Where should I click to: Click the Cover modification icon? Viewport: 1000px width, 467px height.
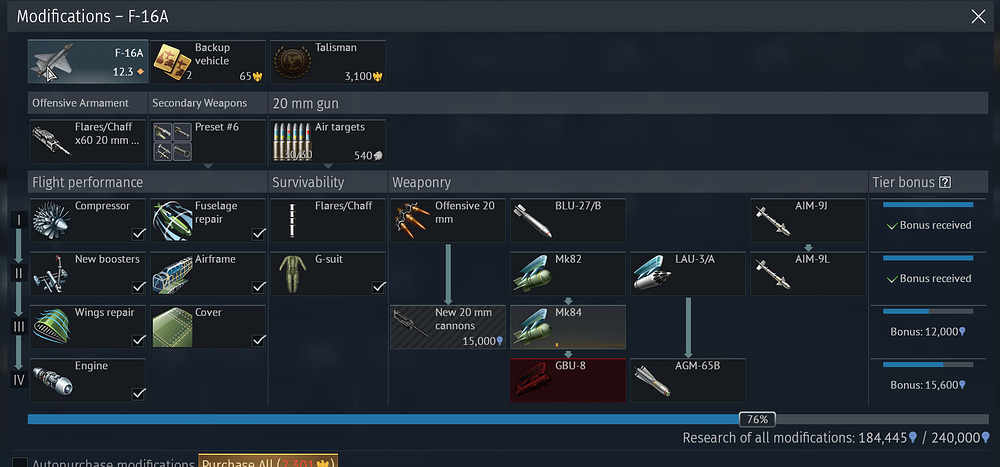click(x=172, y=327)
